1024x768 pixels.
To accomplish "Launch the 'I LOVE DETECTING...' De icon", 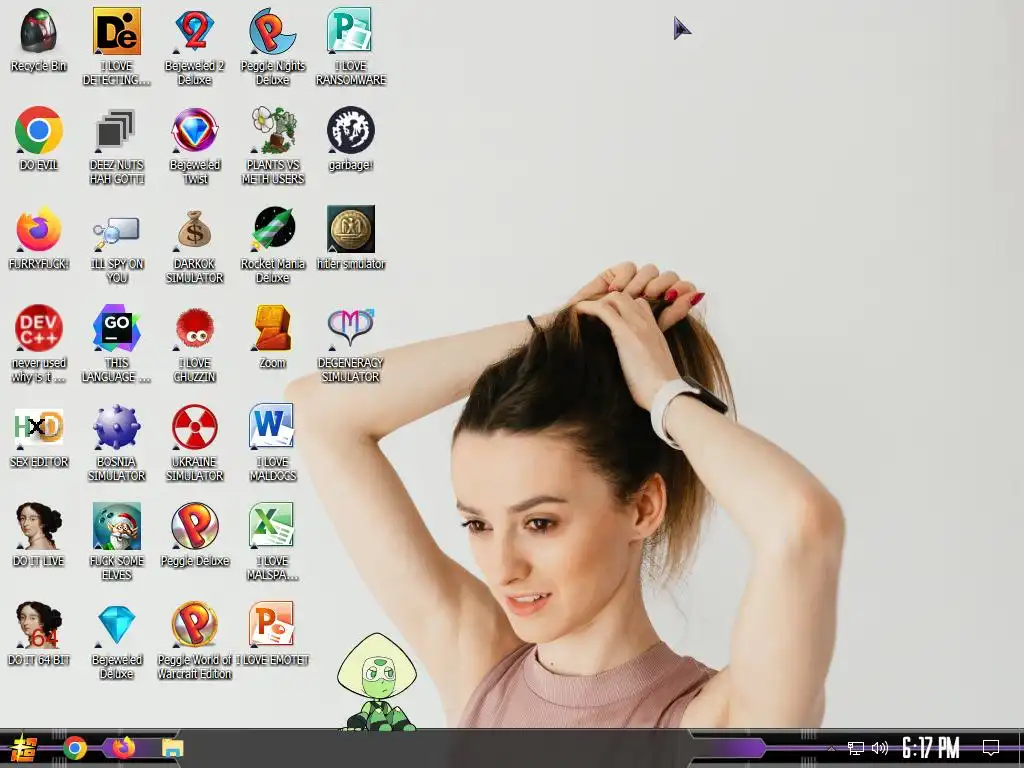I will [116, 31].
